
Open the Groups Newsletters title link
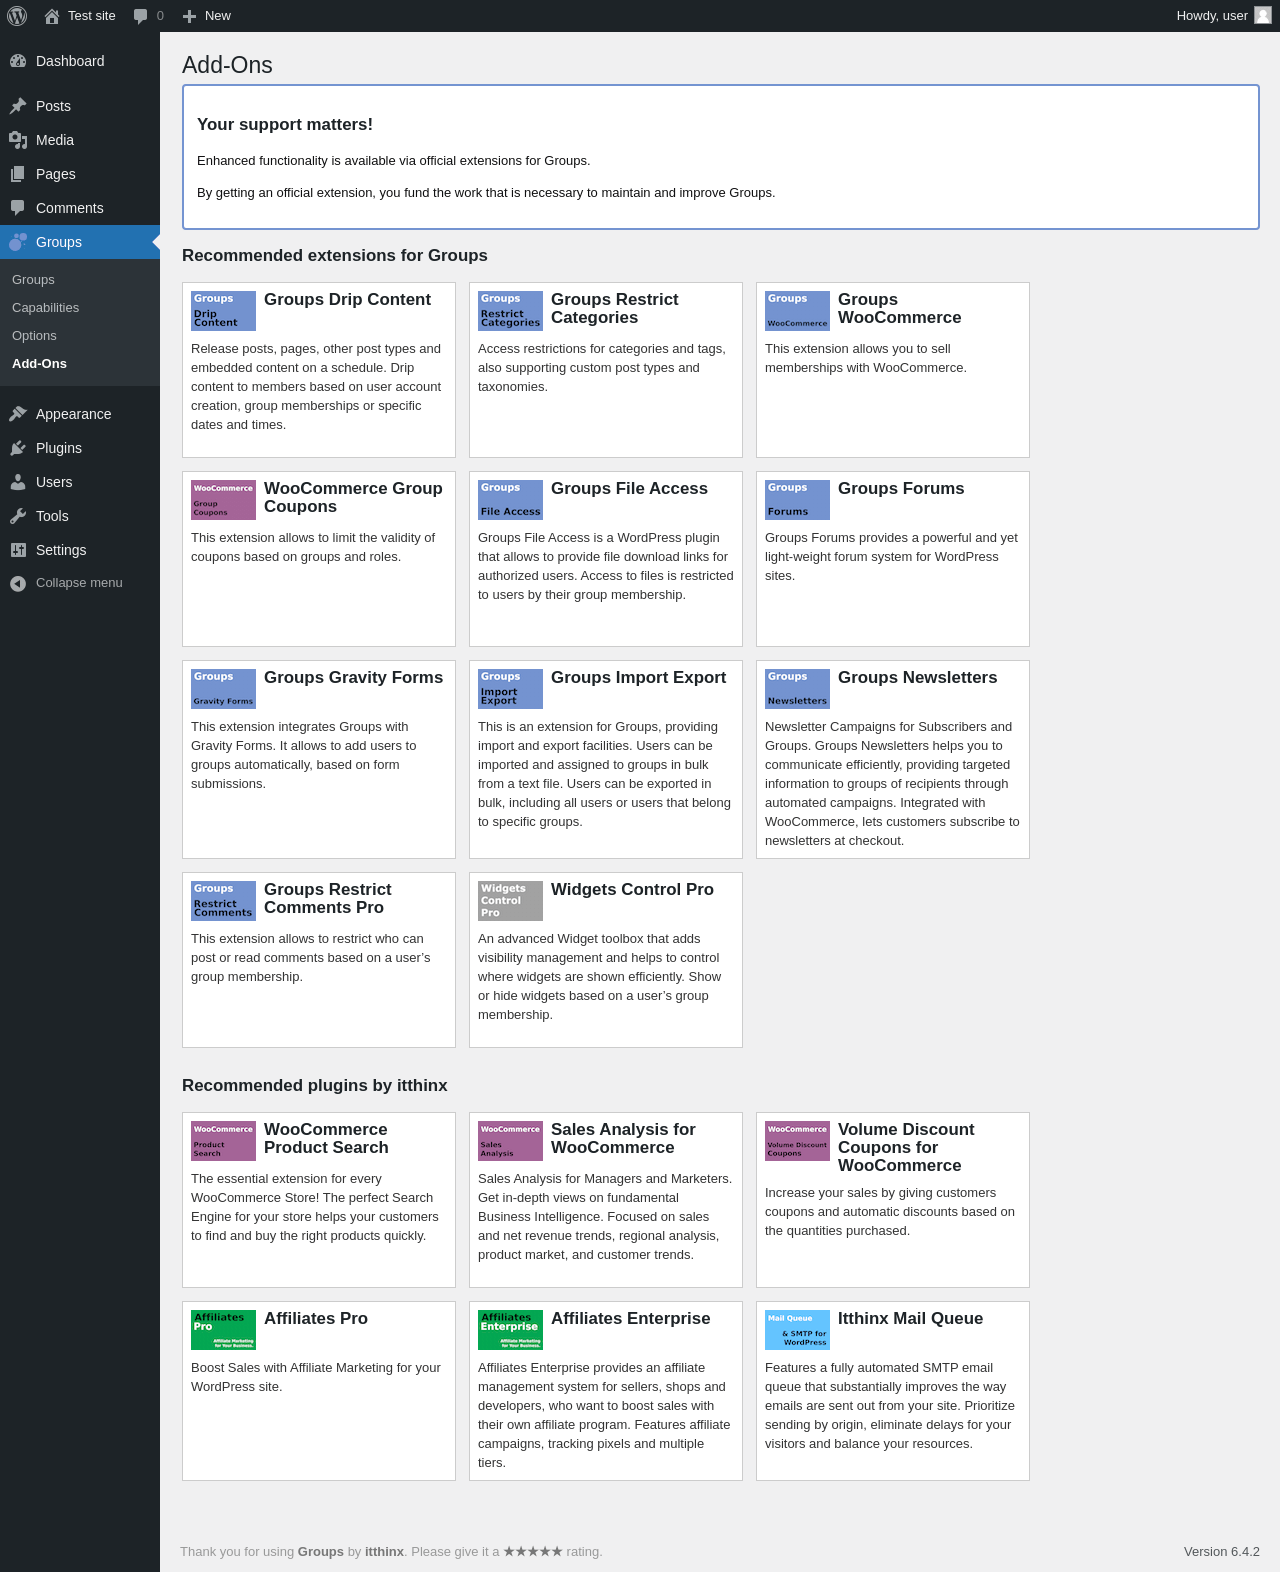[917, 678]
